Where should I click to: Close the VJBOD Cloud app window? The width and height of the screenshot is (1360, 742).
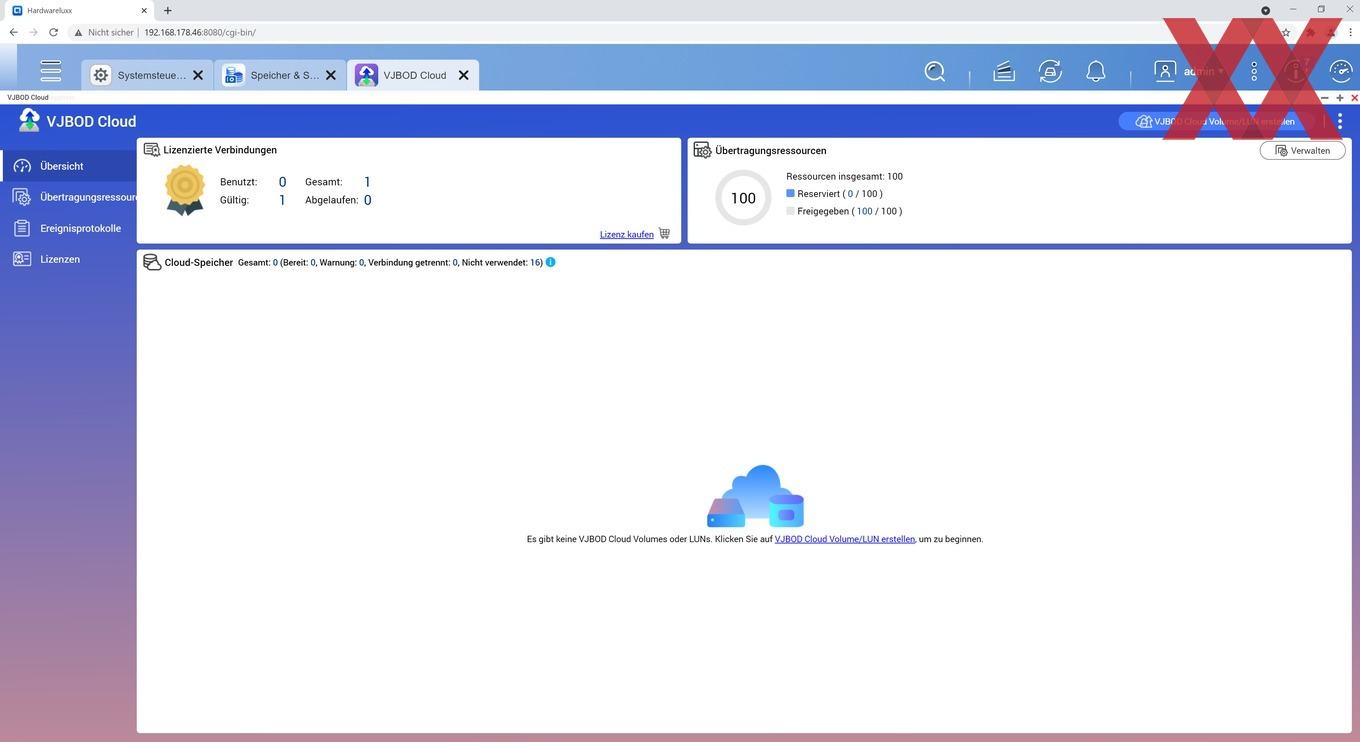(x=1354, y=98)
